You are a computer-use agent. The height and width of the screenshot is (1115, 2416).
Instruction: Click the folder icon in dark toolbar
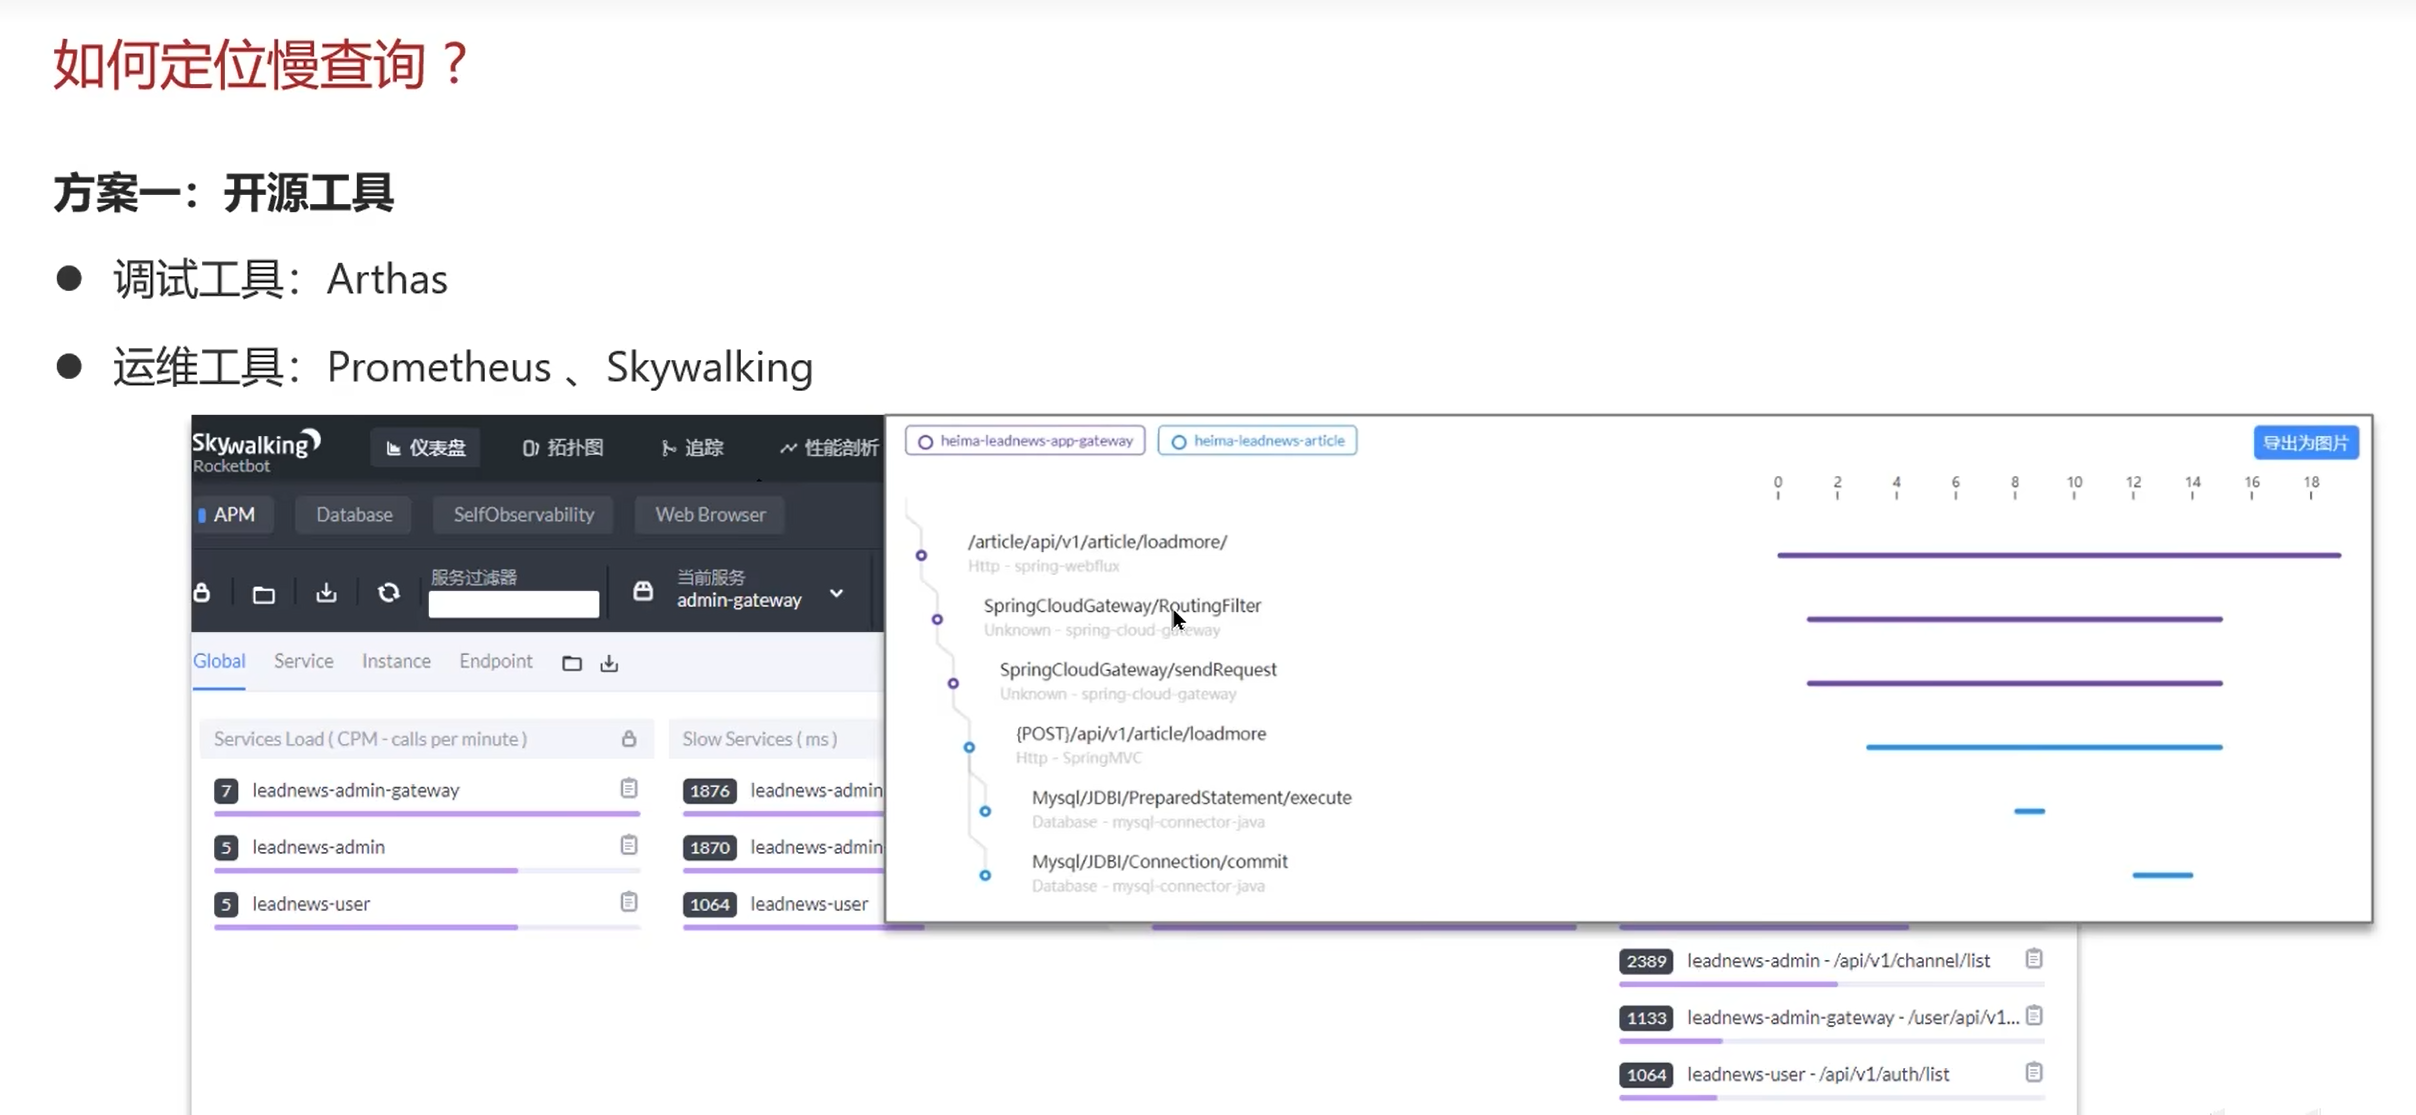pos(264,595)
